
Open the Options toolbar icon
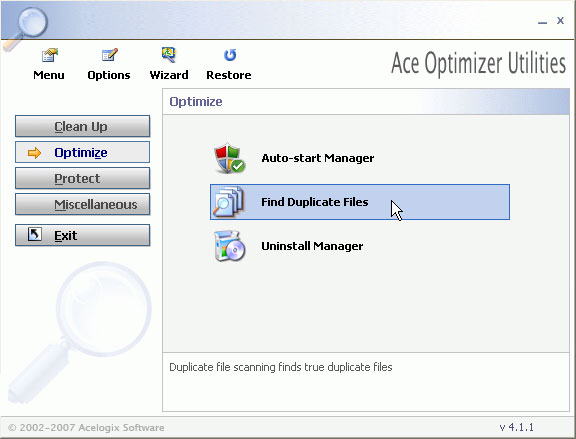point(109,55)
